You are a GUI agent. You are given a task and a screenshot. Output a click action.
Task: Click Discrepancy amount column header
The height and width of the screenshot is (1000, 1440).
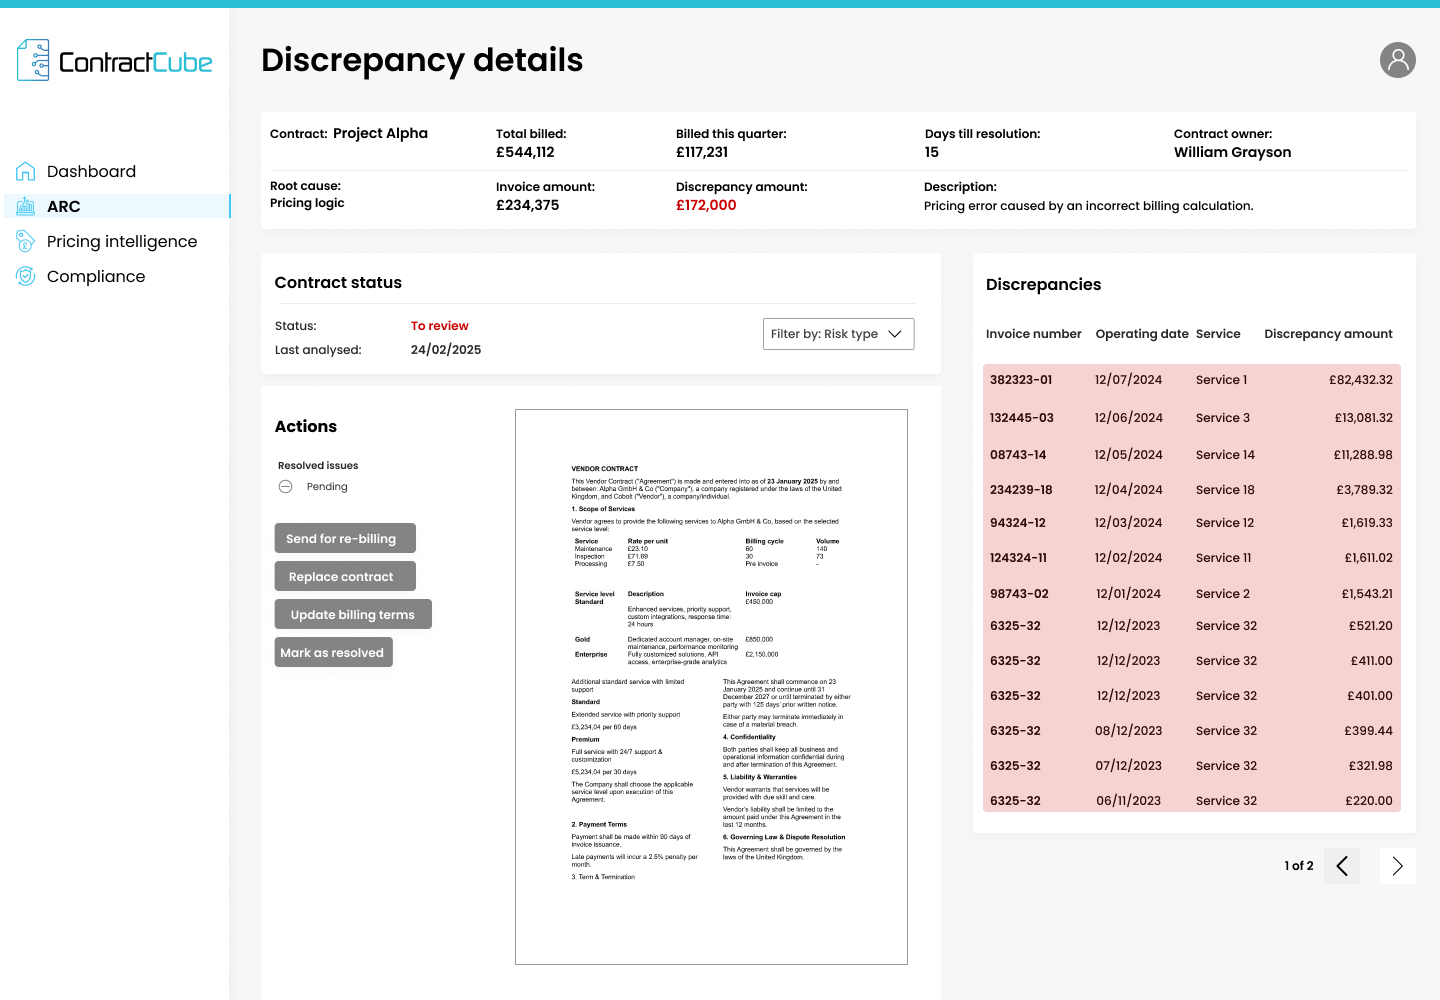coord(1328,334)
